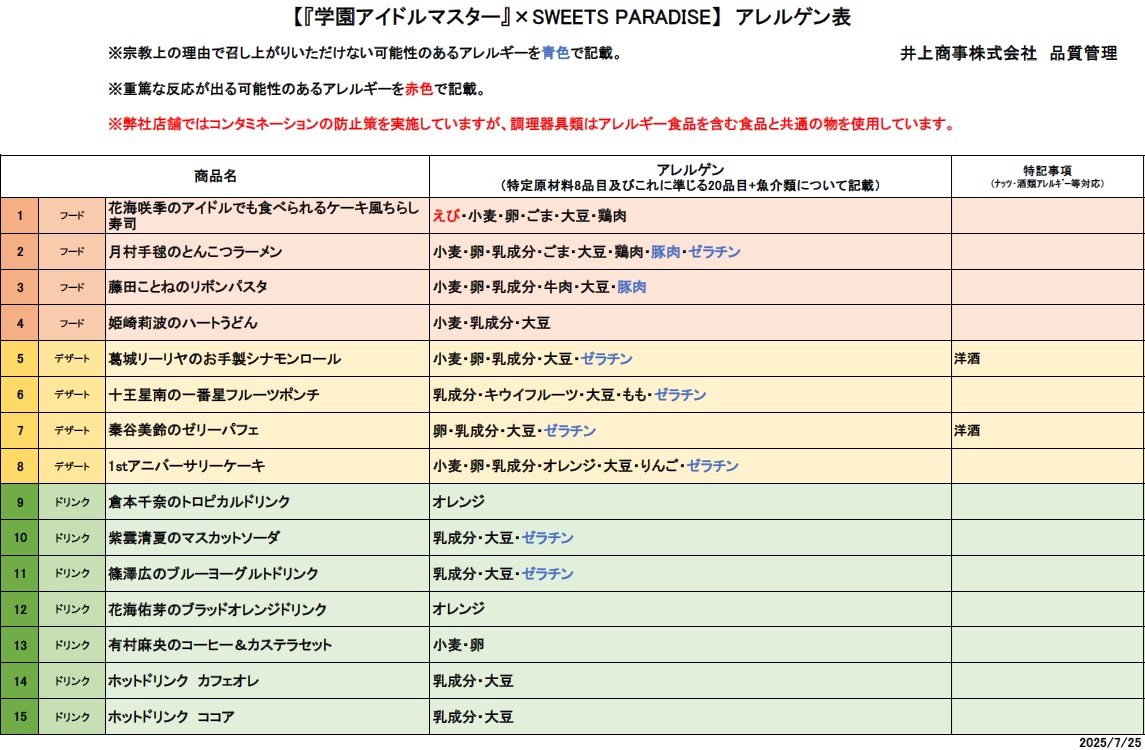Click the 特記事項 column header
1145x750 pixels.
(x=1047, y=177)
